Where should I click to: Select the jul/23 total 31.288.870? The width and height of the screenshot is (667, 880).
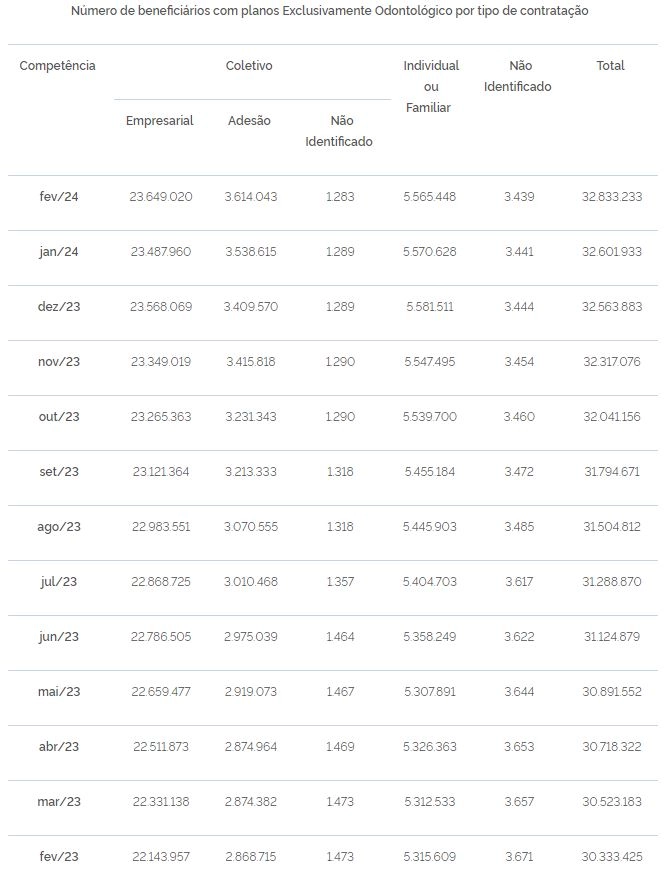click(611, 581)
